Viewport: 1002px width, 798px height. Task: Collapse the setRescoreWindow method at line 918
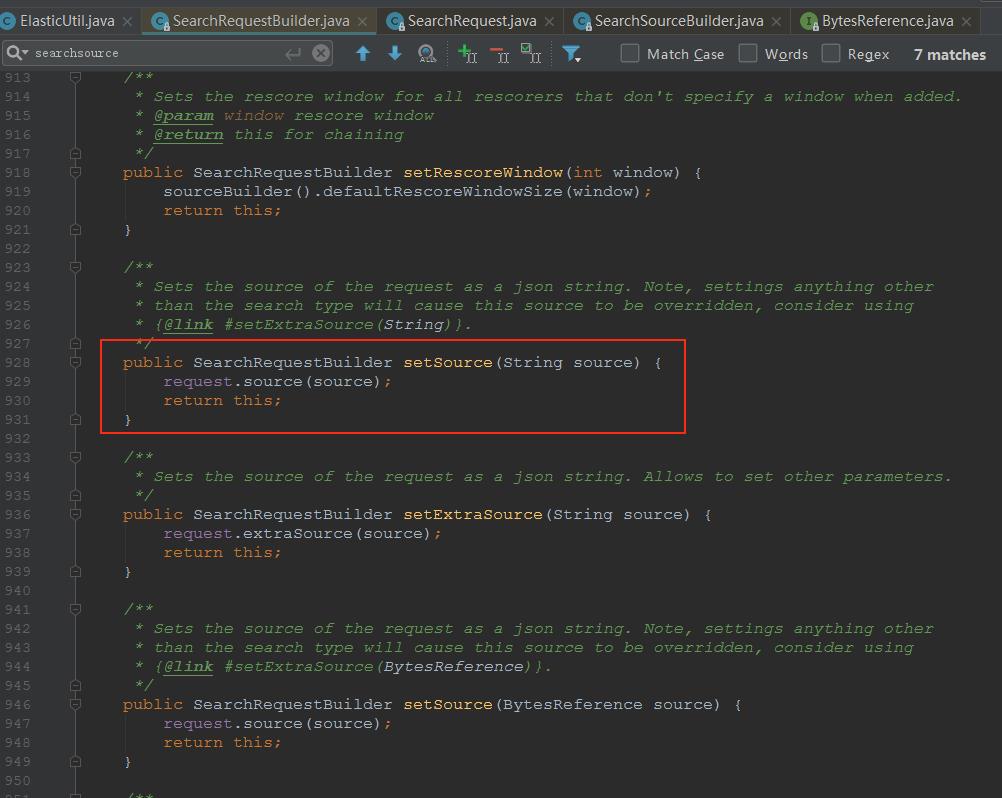75,173
